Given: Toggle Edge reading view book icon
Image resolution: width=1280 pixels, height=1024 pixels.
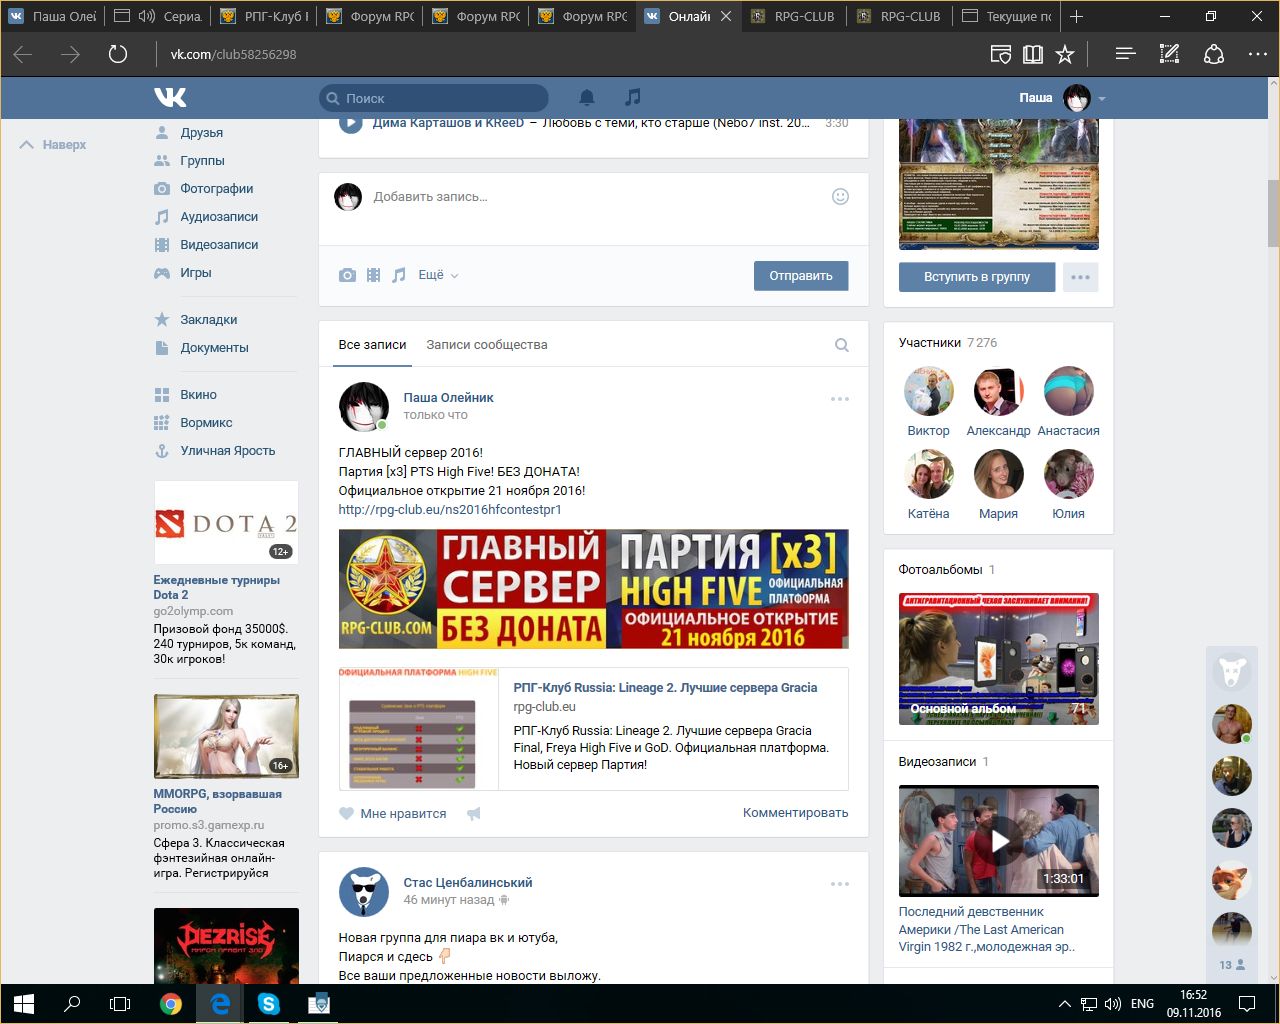Looking at the screenshot, I should (x=1033, y=54).
